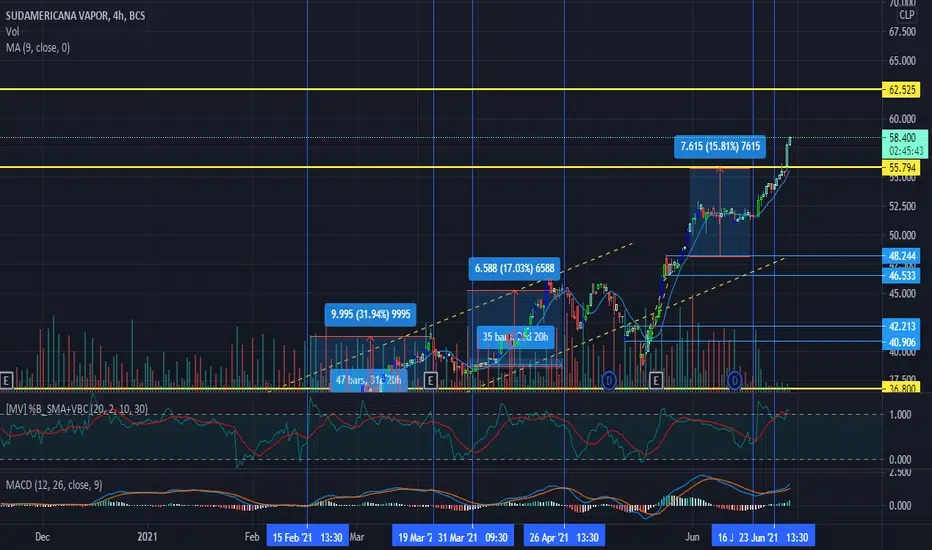Click the 36.800 yellow price label
Image resolution: width=932 pixels, height=550 pixels.
click(x=902, y=388)
